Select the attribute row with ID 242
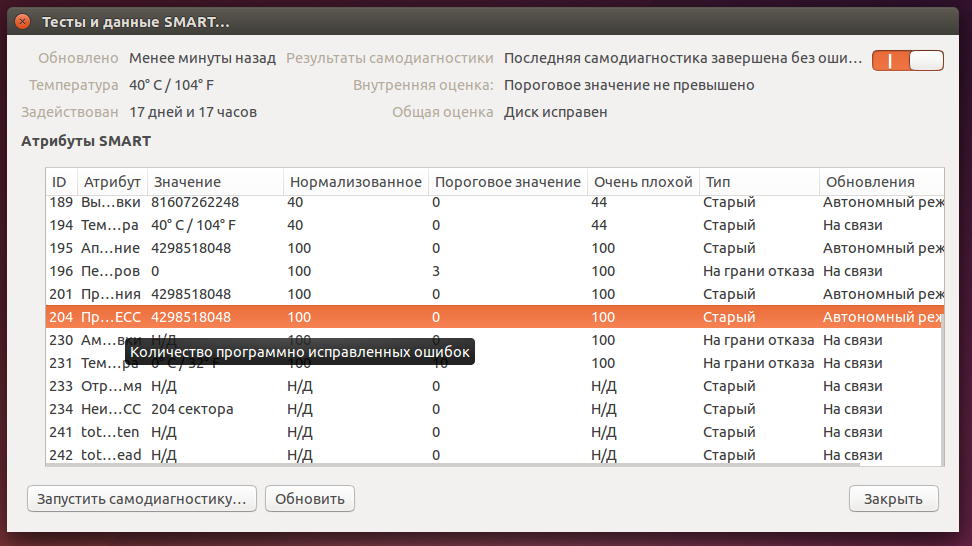 tap(400, 455)
